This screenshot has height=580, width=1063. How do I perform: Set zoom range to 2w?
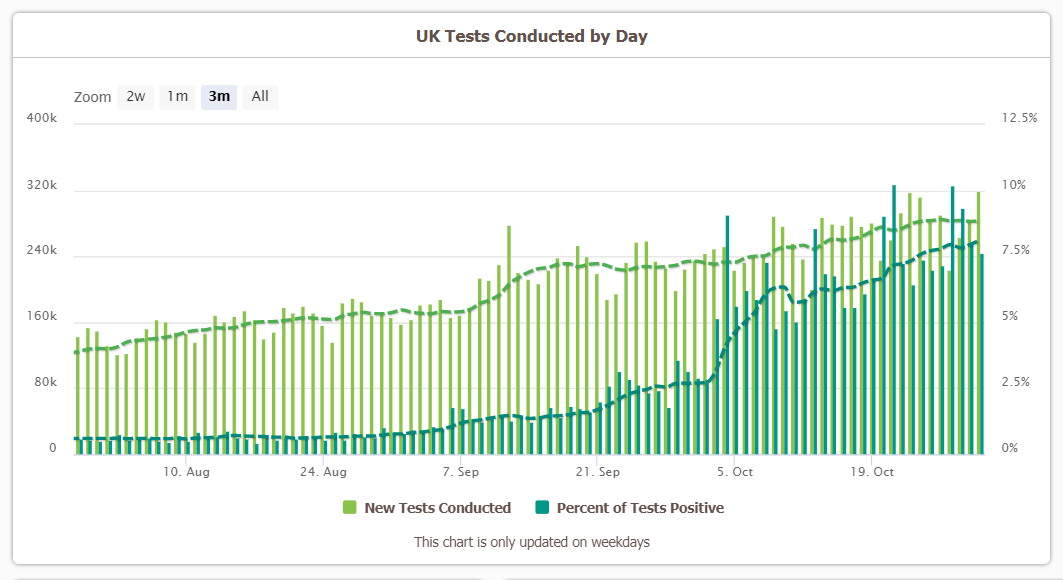(x=136, y=97)
